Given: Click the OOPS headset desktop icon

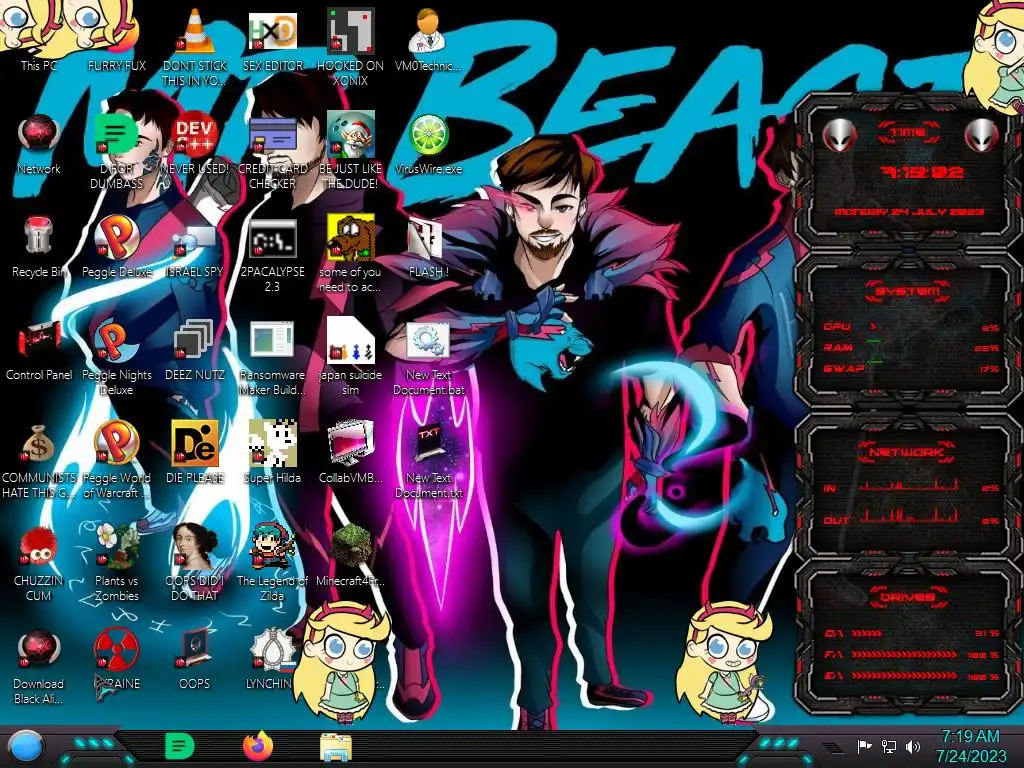Looking at the screenshot, I should 195,658.
